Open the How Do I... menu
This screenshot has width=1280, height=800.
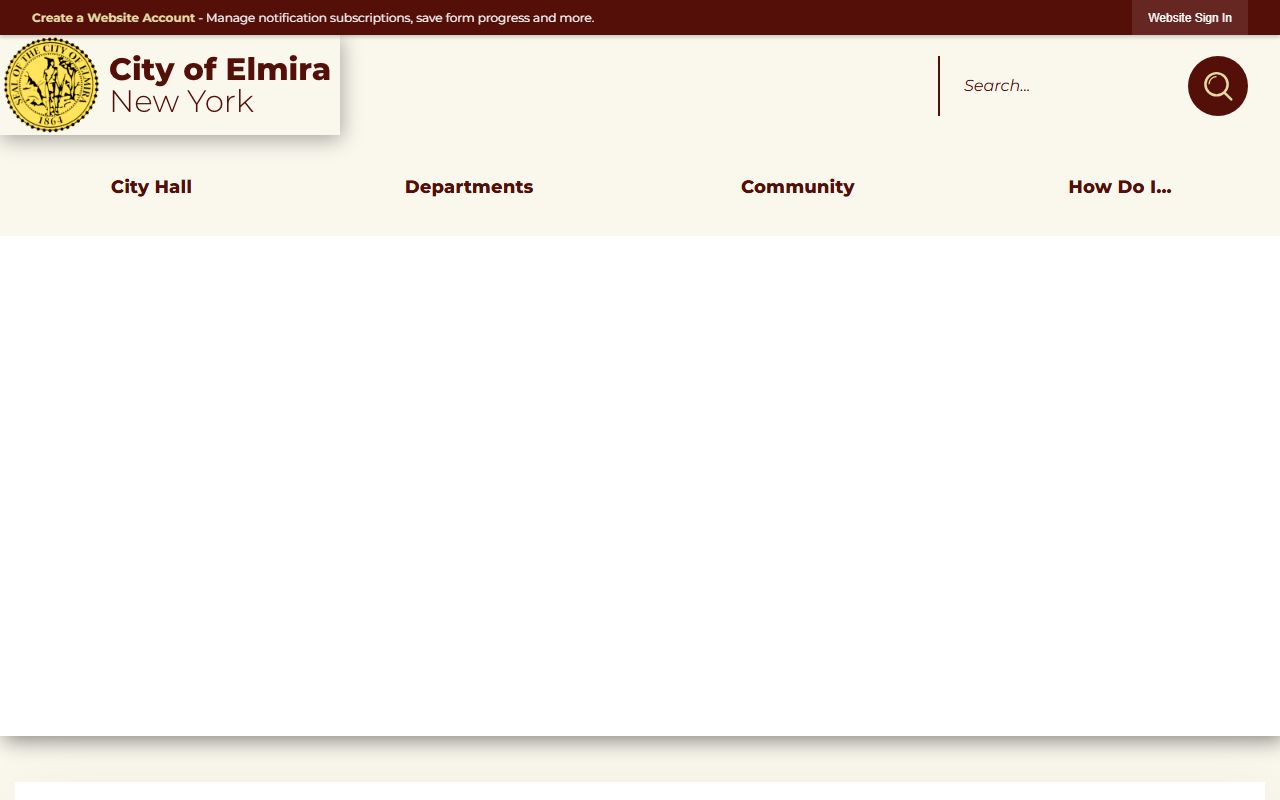pos(1119,187)
